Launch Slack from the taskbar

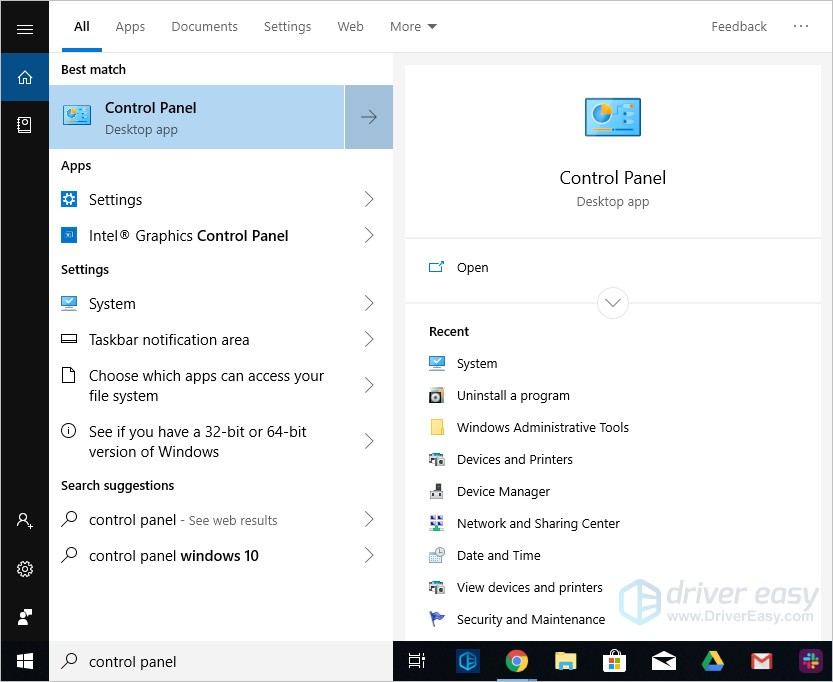tap(810, 661)
